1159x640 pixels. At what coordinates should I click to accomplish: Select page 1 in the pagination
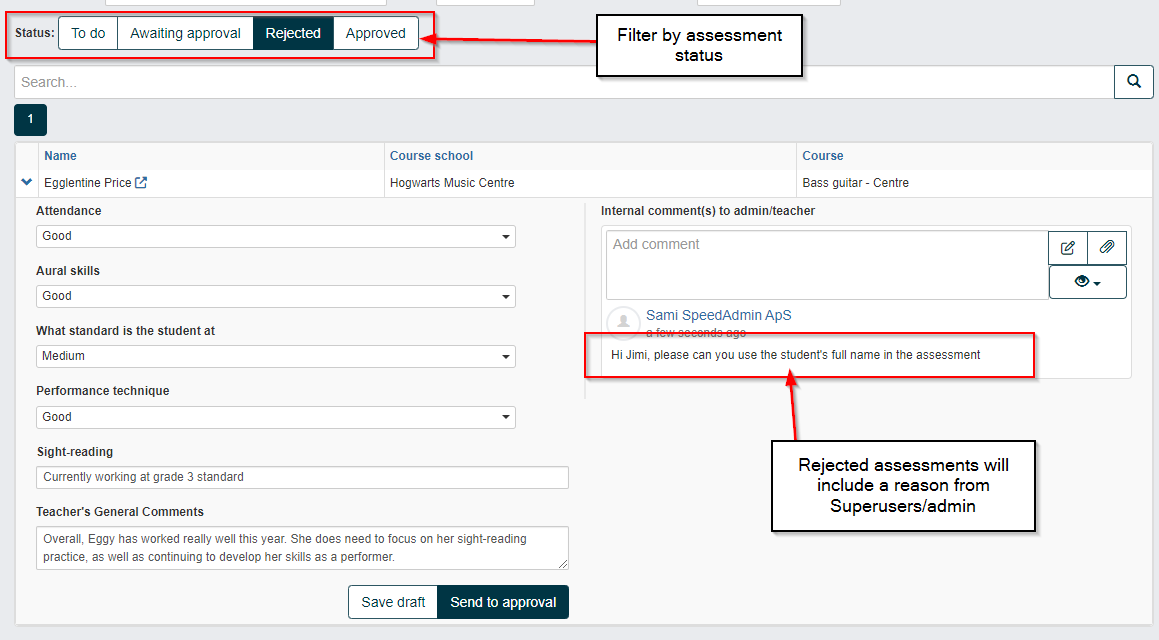coord(29,119)
